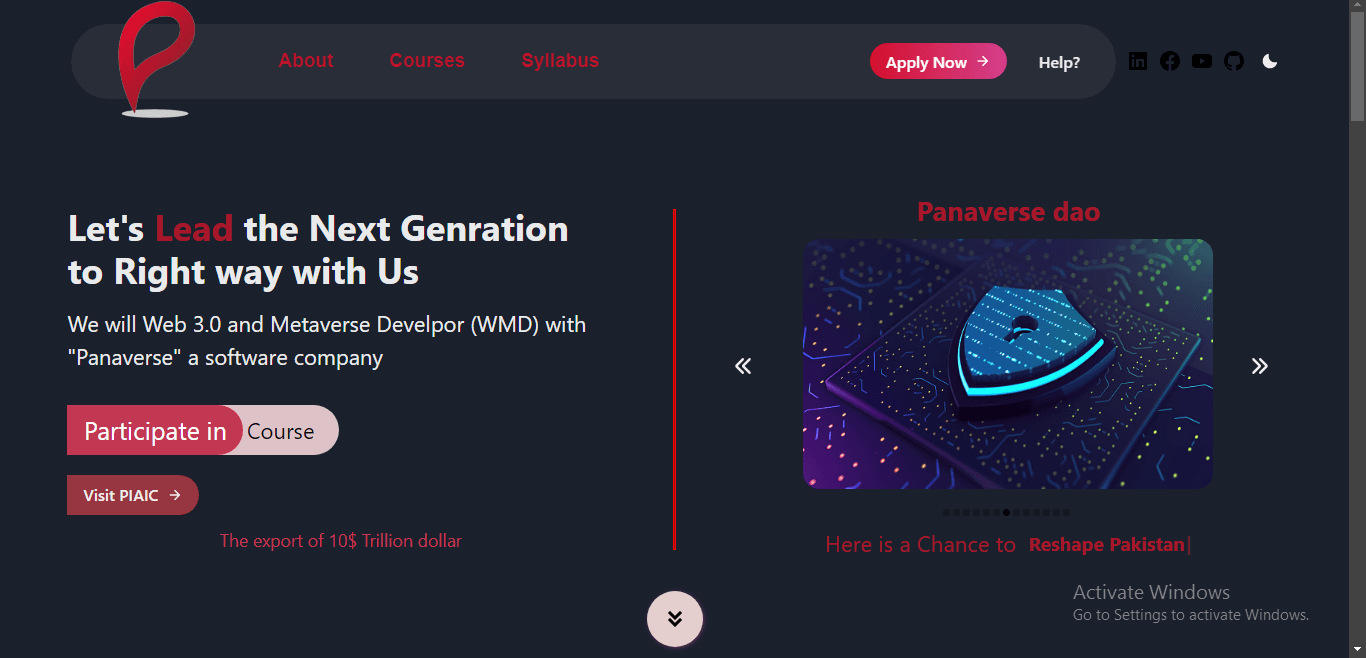Click the 'We will Web 3.0' paragraph
This screenshot has height=658, width=1366.
coord(327,341)
